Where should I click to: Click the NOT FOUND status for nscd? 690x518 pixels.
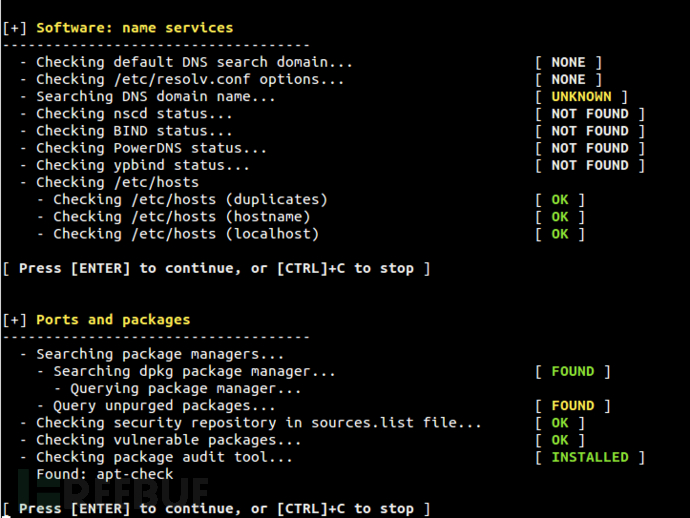[589, 114]
